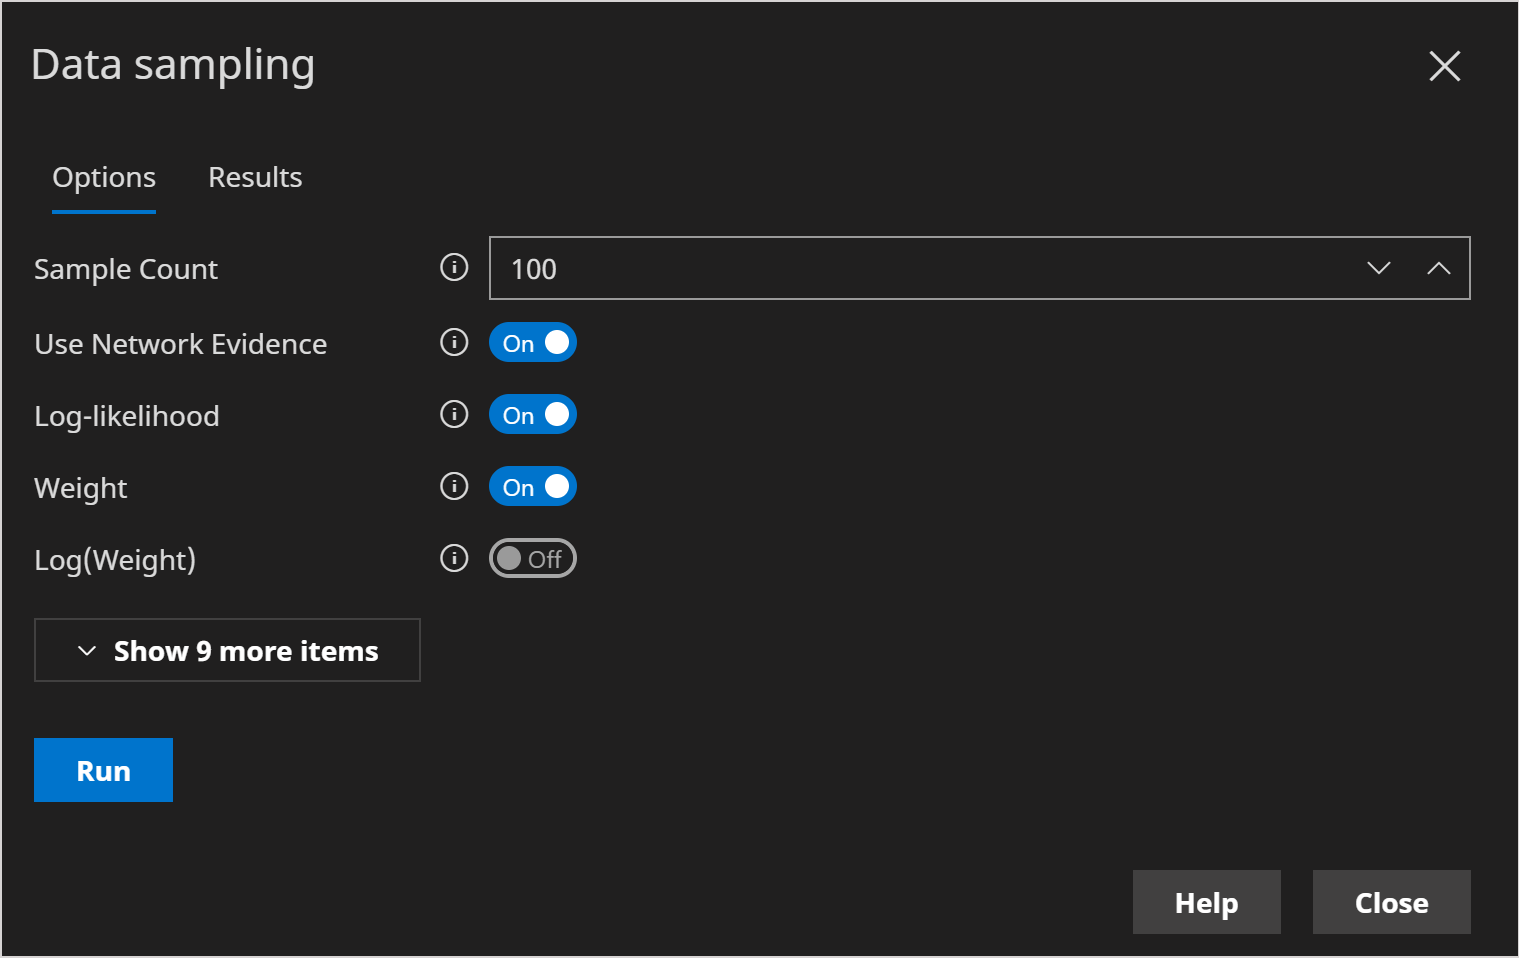Click the Log-likelihood info icon
Screen dimensions: 1520x958
[454, 415]
